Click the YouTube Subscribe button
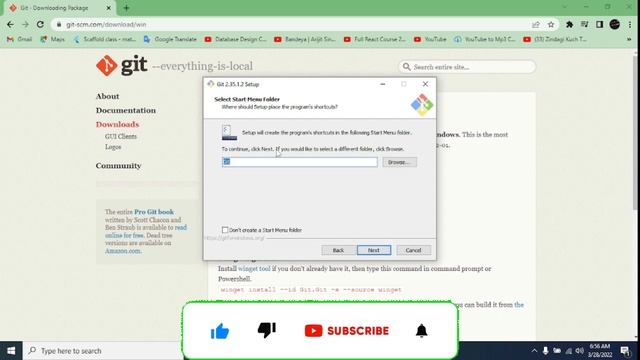The image size is (640, 360). tap(347, 331)
